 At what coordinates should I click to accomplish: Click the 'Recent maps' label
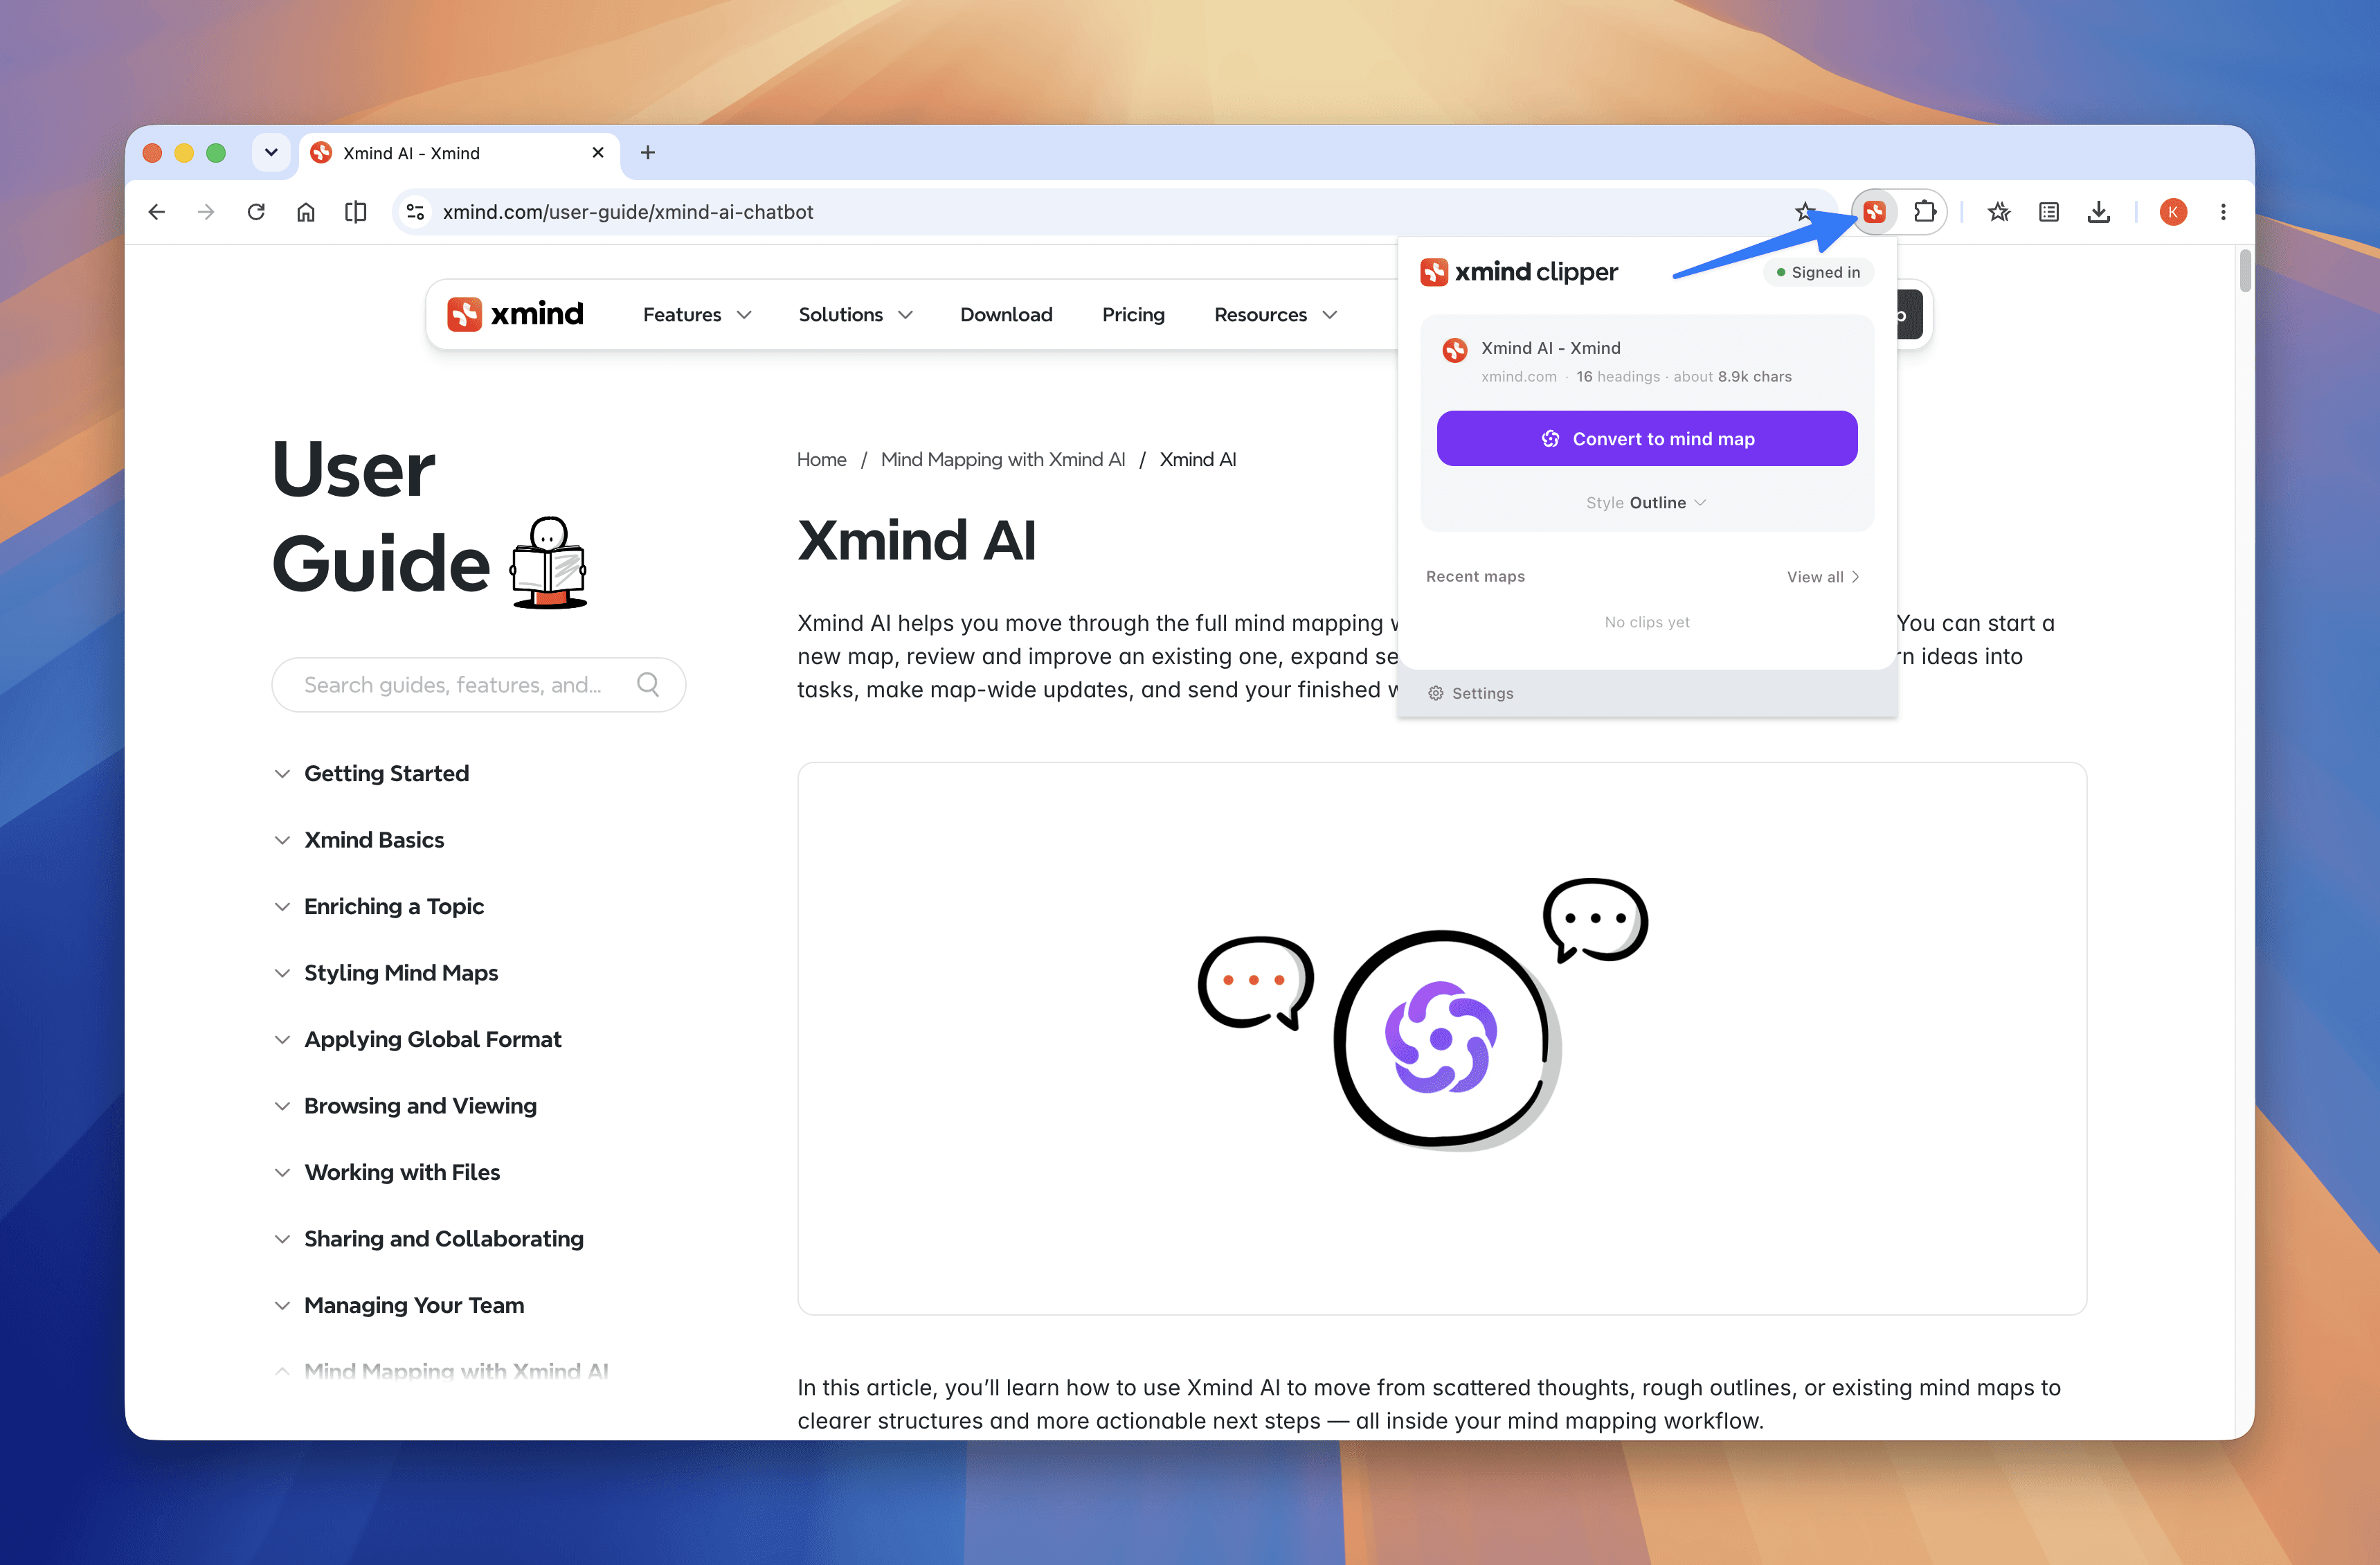(1475, 577)
